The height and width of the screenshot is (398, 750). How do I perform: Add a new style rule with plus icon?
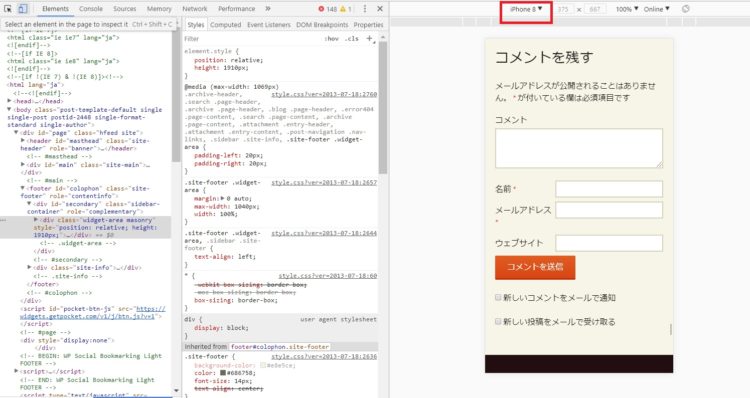pyautogui.click(x=369, y=39)
